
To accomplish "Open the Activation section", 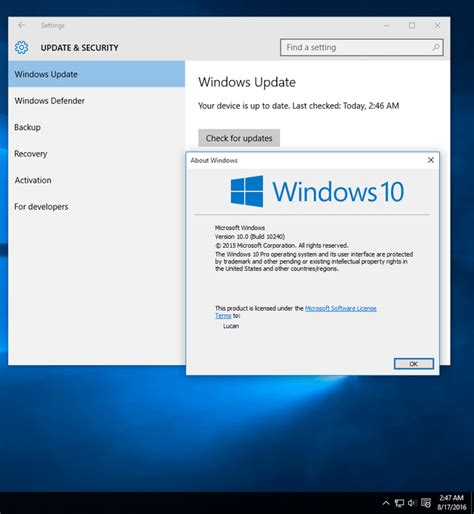I will tap(96, 180).
